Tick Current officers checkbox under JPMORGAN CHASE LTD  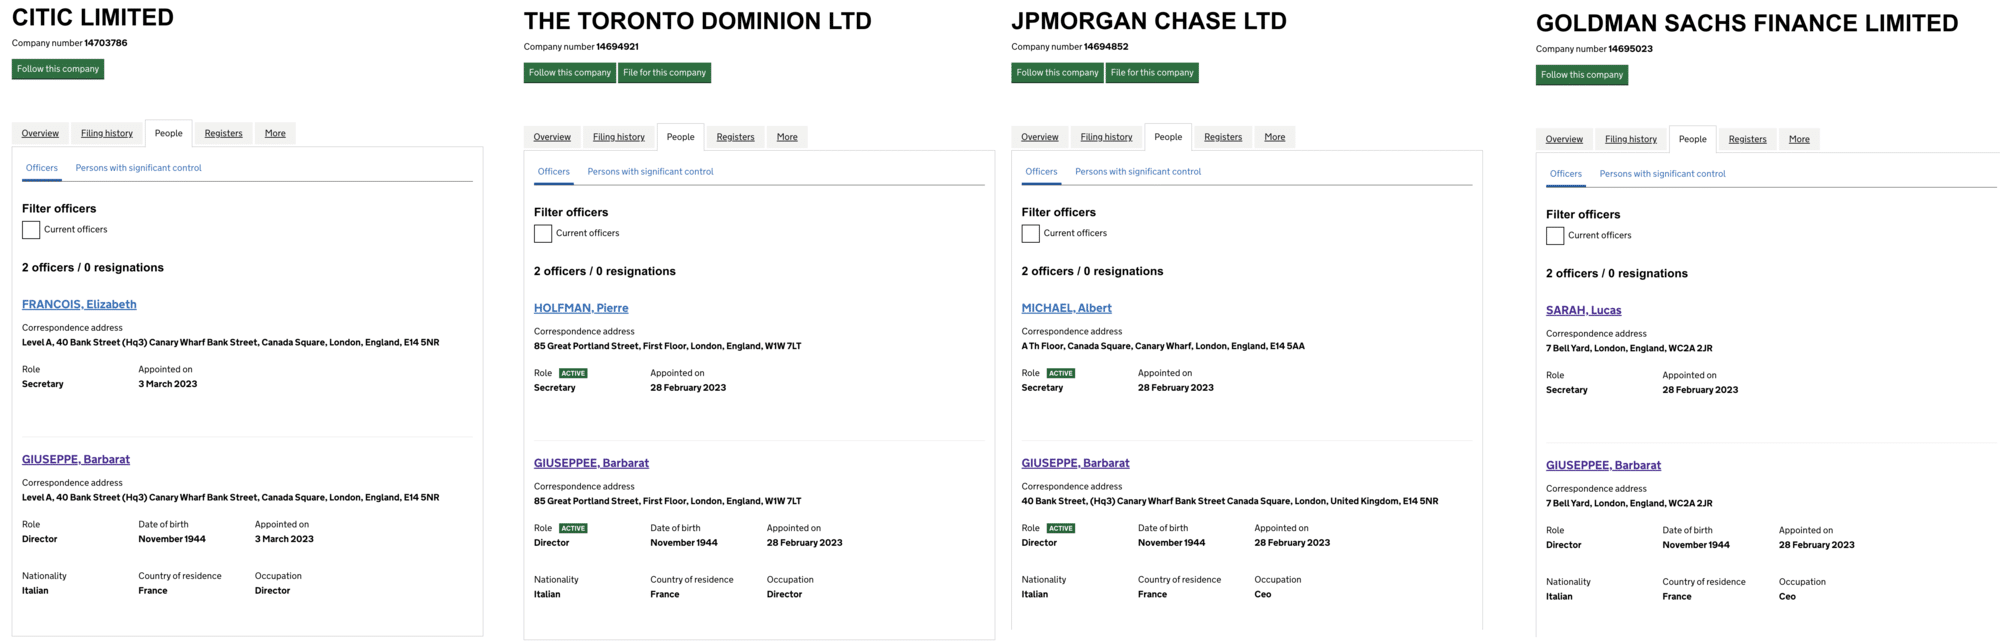tap(1031, 234)
